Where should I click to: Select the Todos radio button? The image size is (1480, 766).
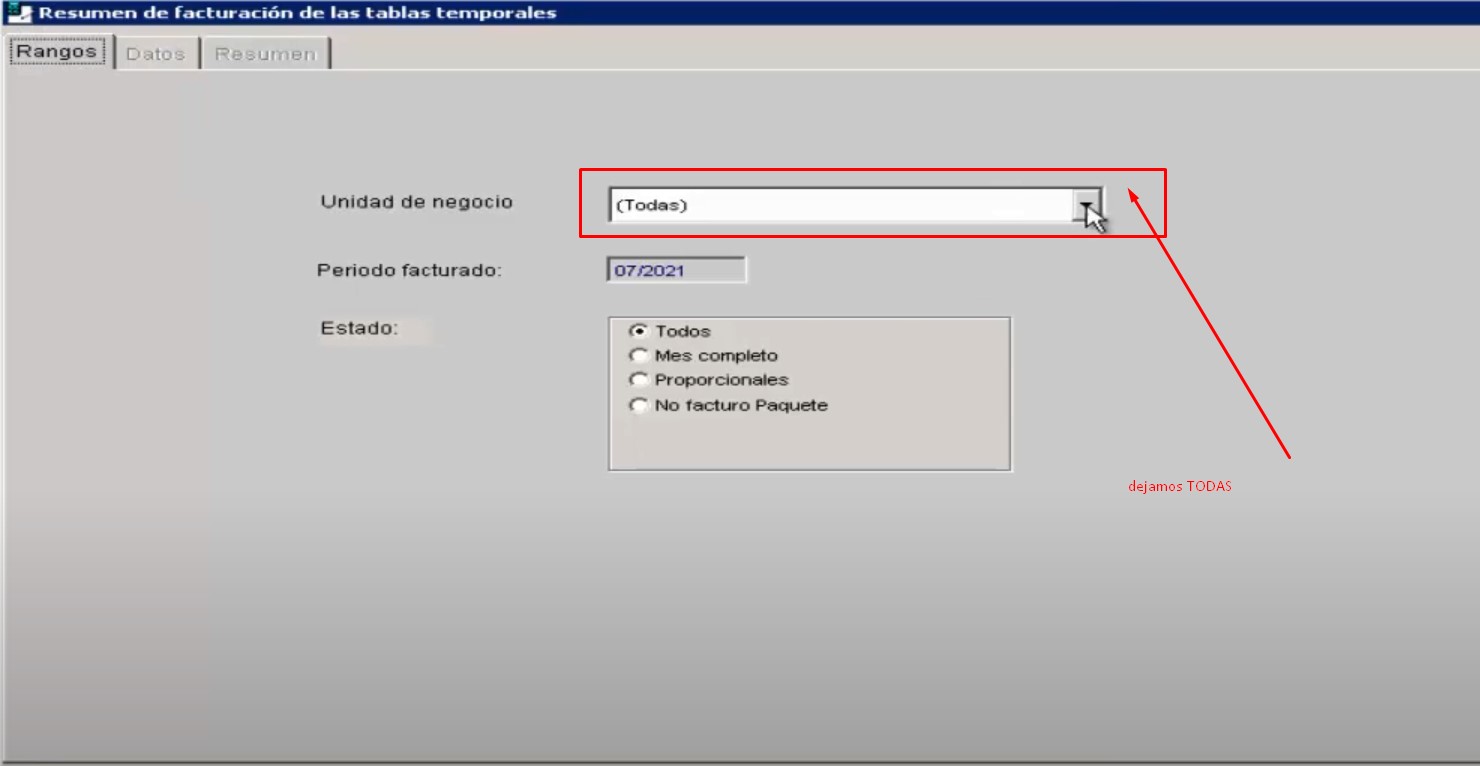click(x=637, y=331)
